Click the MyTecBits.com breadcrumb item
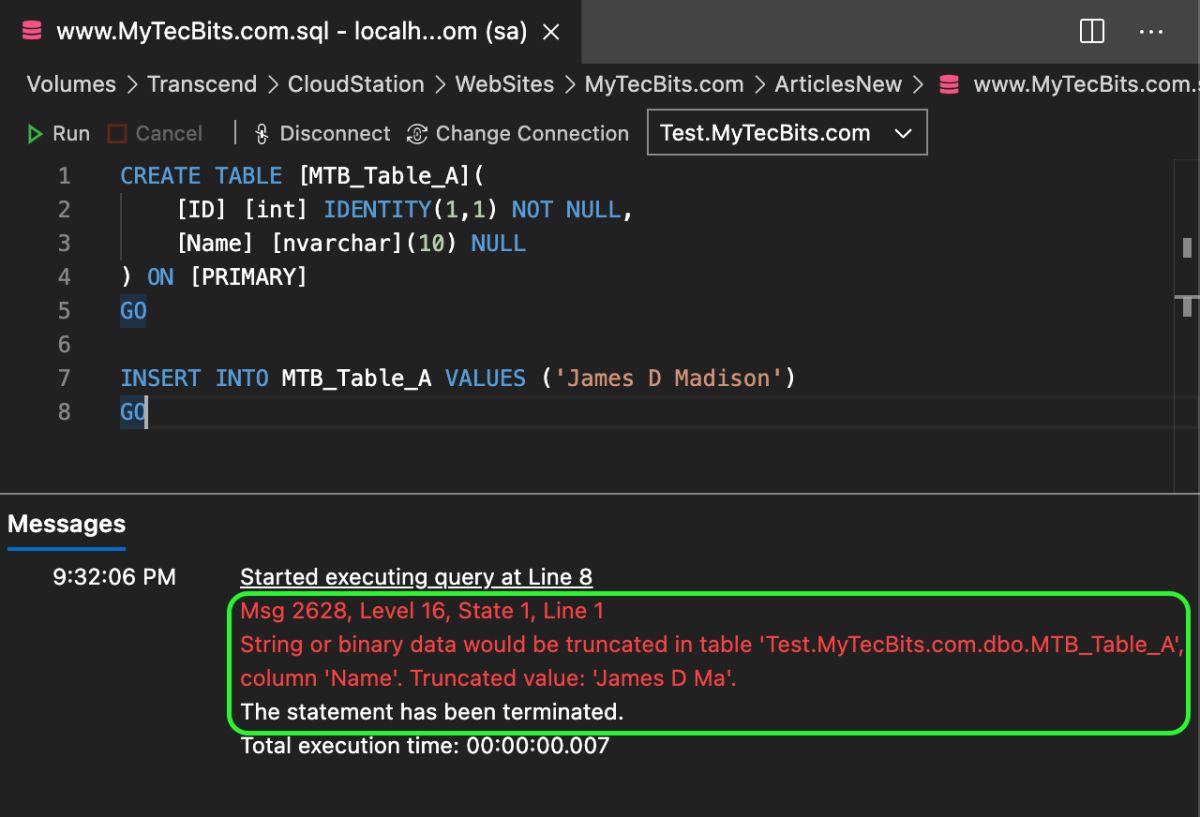Image resolution: width=1200 pixels, height=817 pixels. click(x=665, y=84)
